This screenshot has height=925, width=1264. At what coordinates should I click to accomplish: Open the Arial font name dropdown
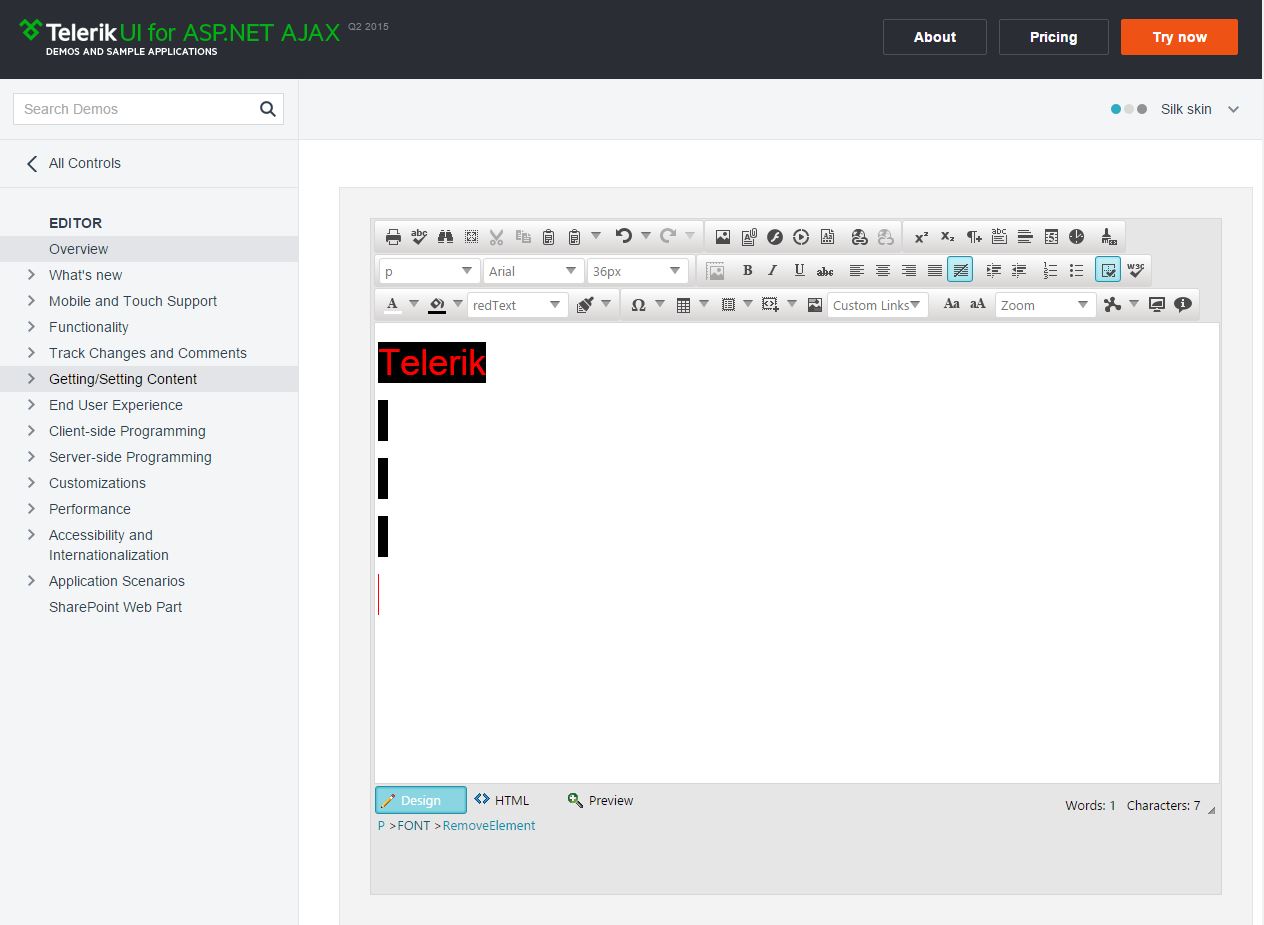coord(533,271)
